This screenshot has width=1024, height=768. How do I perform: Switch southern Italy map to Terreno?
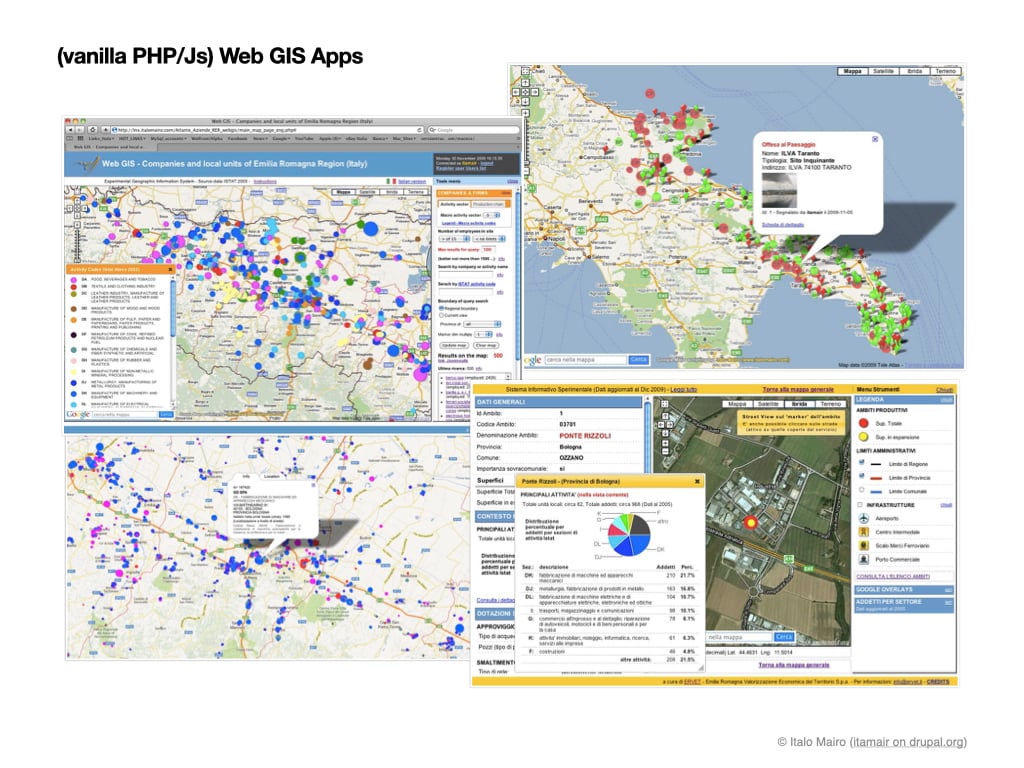pos(945,71)
